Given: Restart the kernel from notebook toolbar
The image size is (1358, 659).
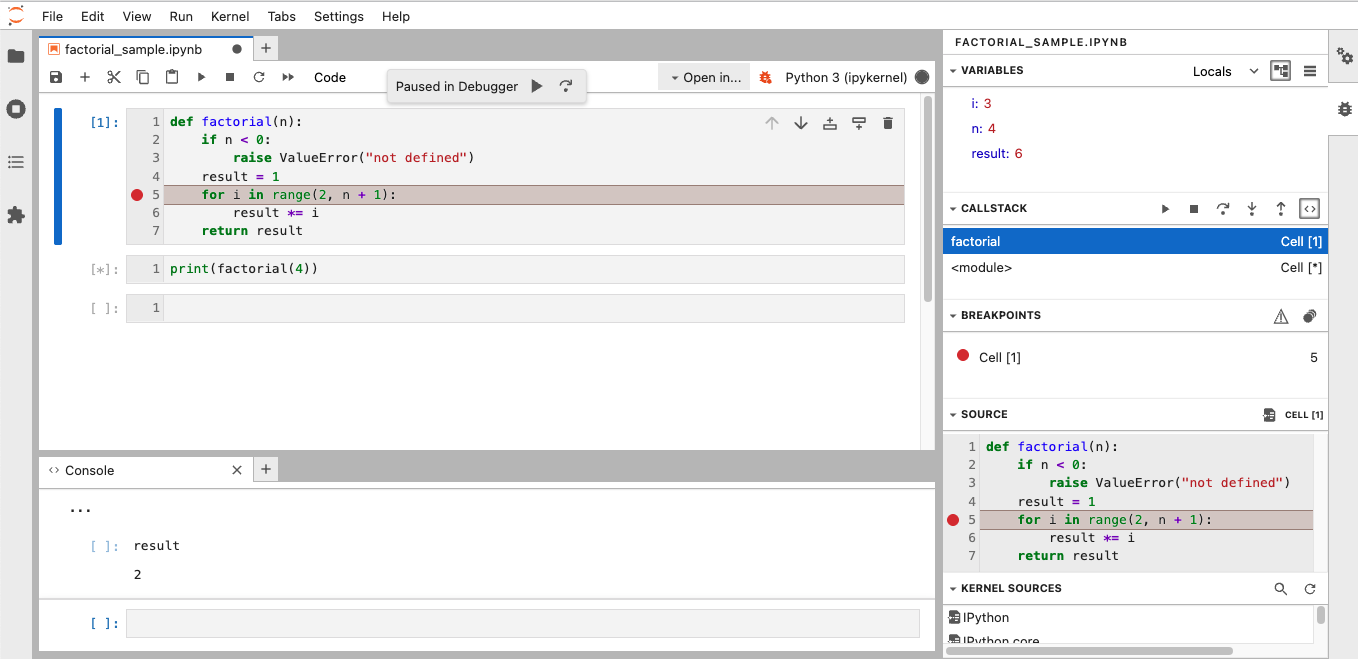Looking at the screenshot, I should (x=259, y=77).
